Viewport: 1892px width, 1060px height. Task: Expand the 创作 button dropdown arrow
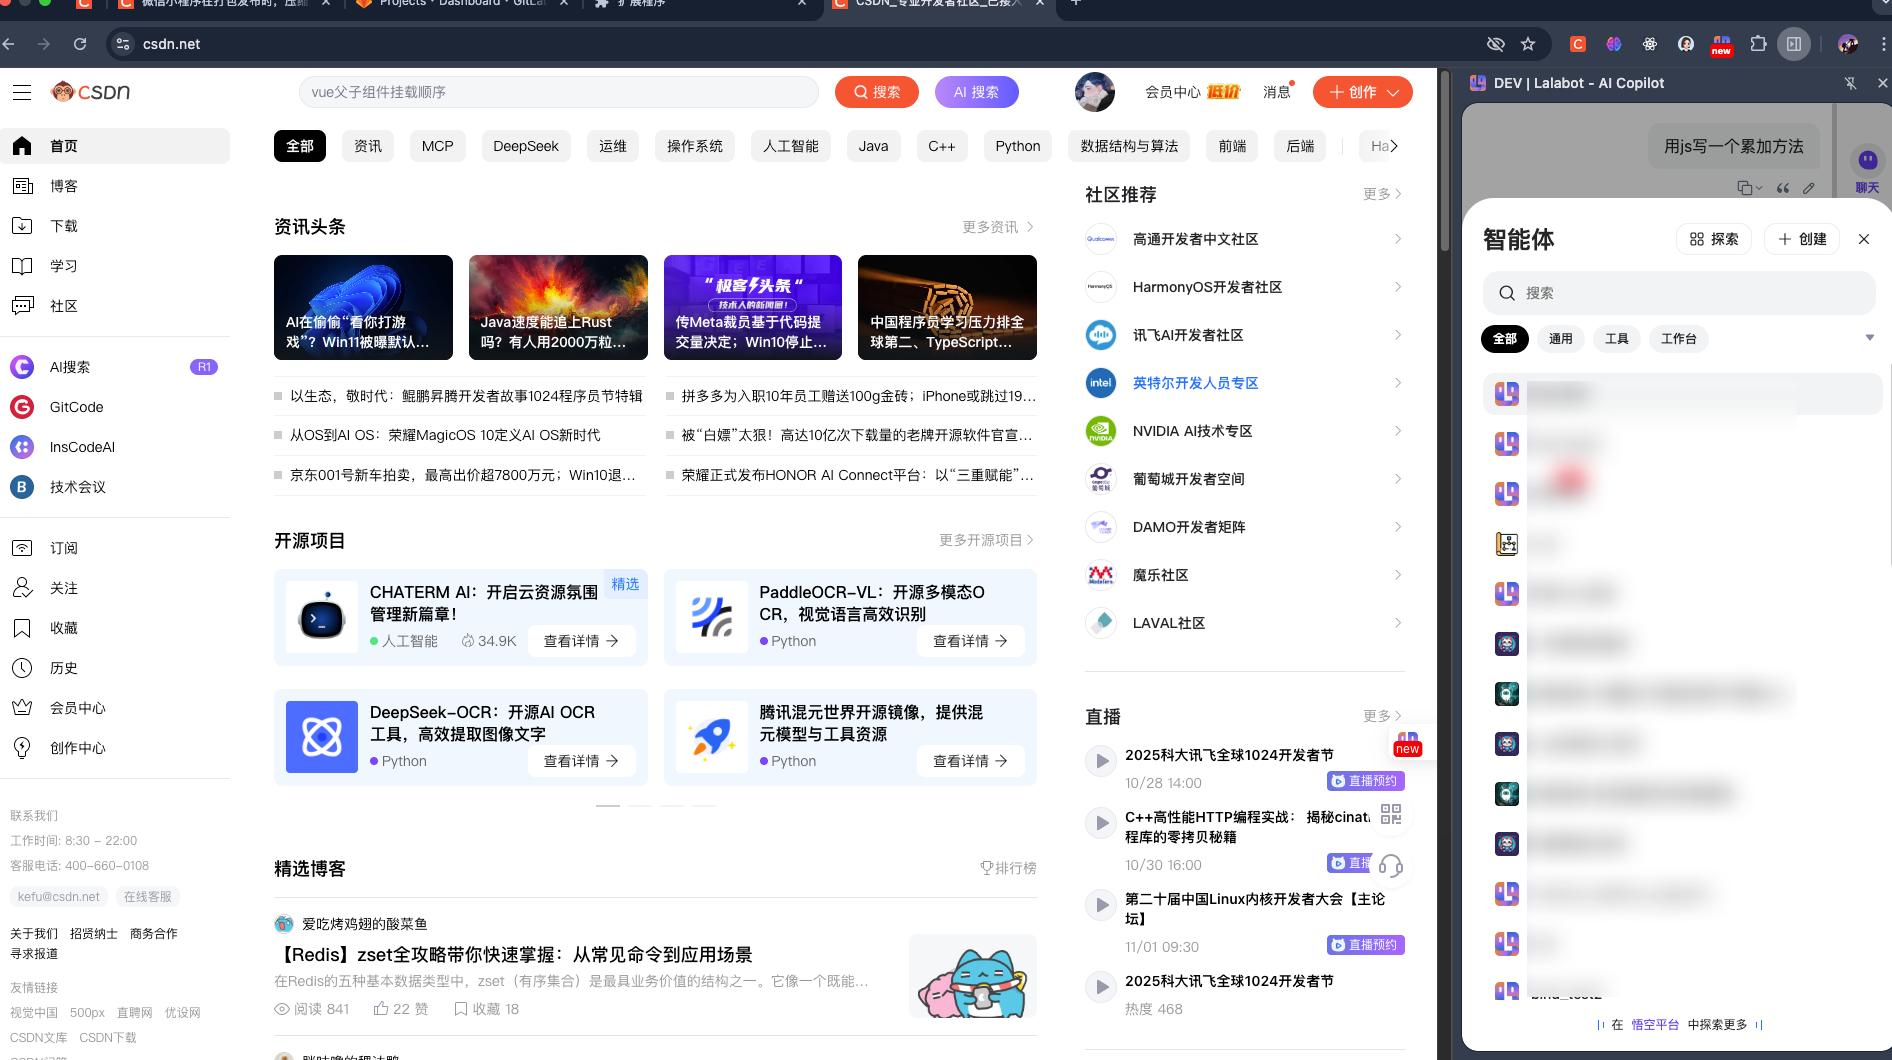pyautogui.click(x=1391, y=92)
